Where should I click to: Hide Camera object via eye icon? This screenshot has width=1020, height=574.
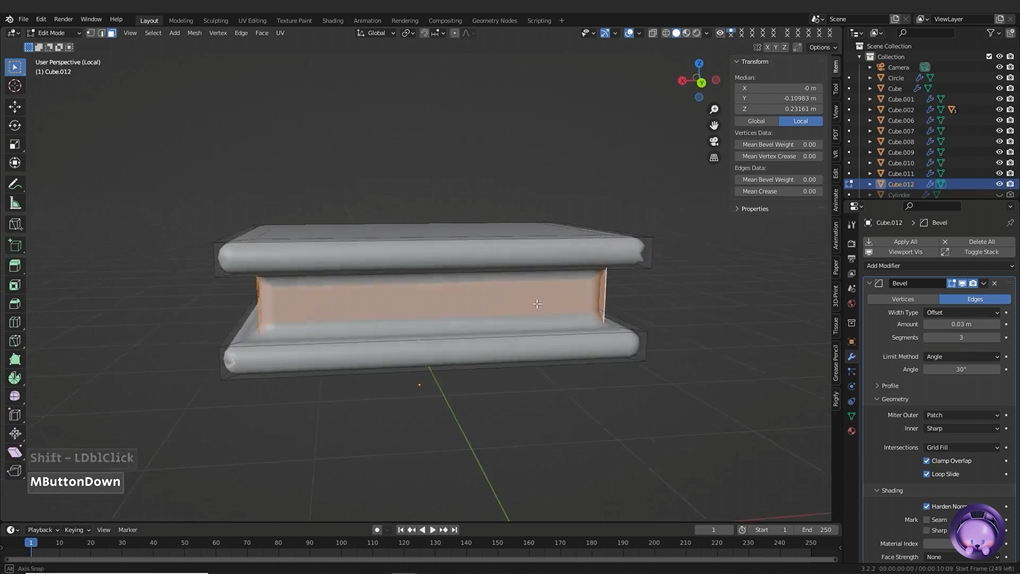(x=999, y=67)
